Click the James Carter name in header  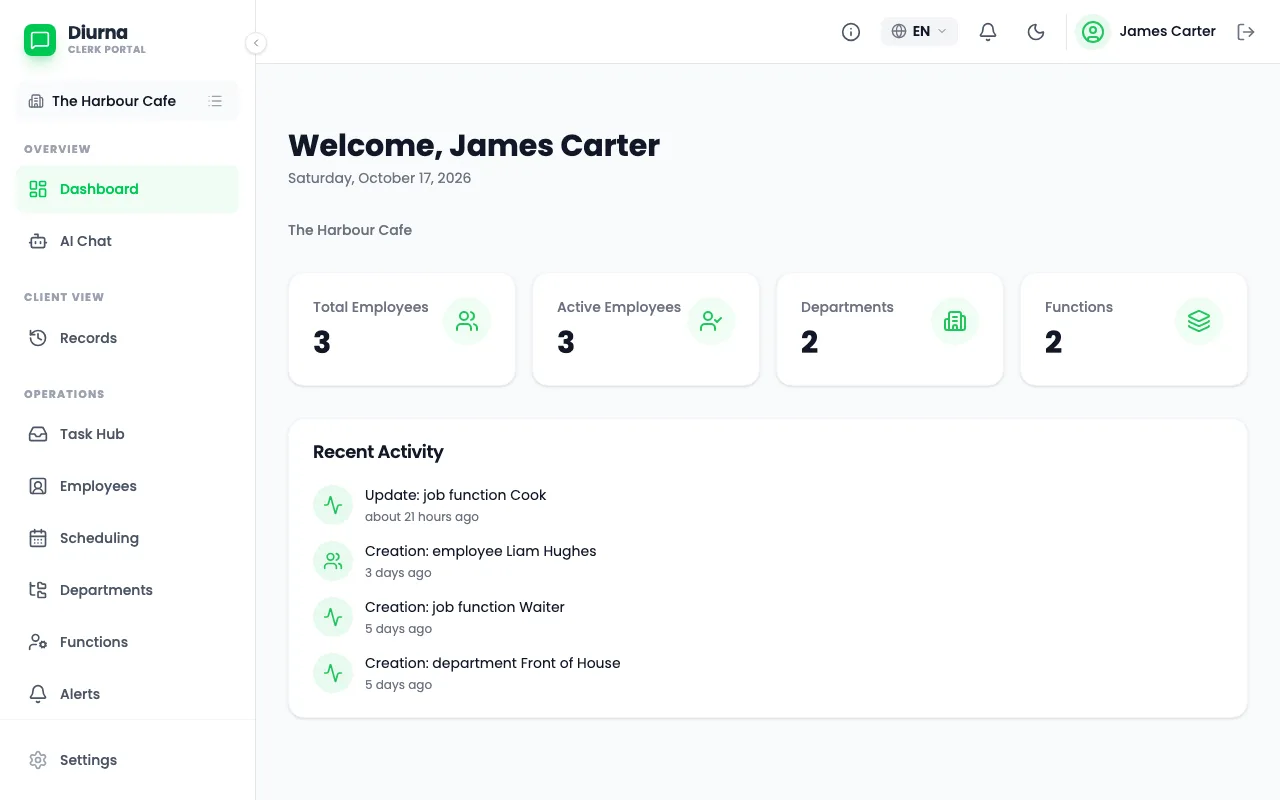[x=1167, y=31]
